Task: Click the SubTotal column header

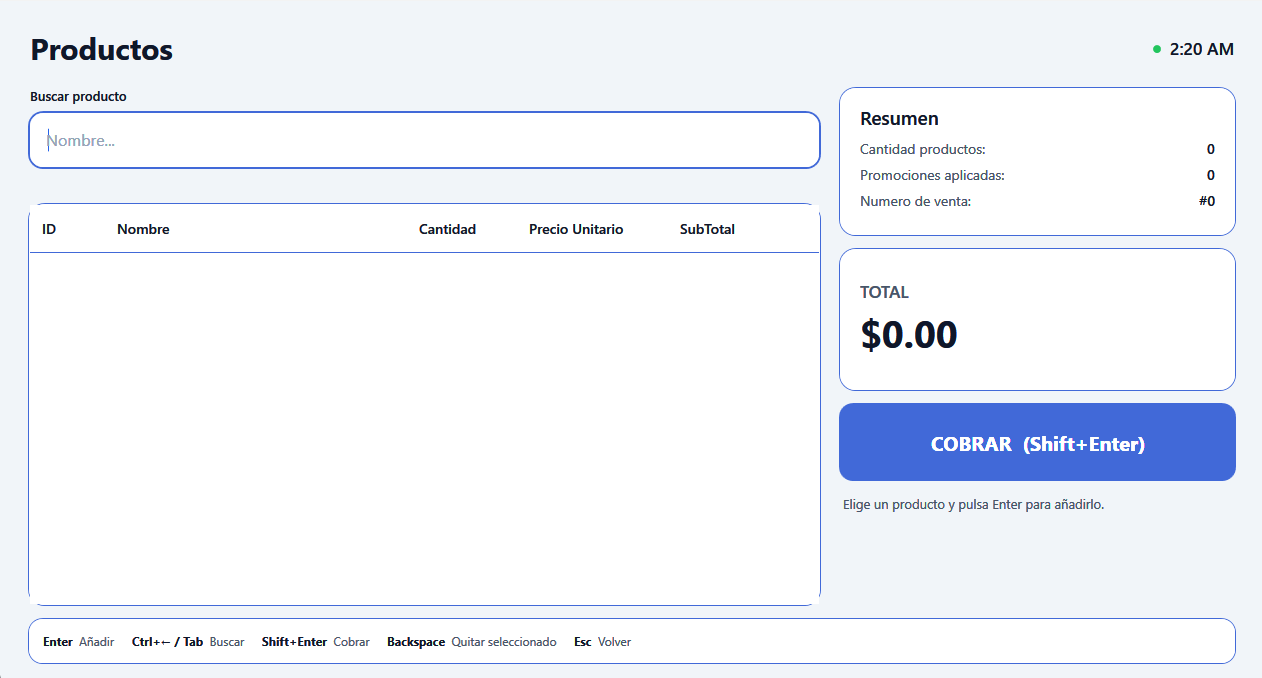Action: (707, 229)
